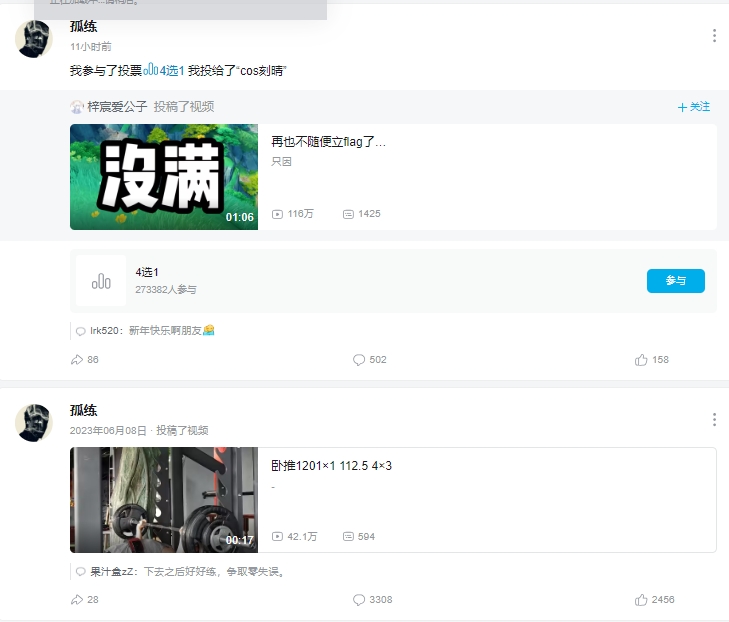This screenshot has width=729, height=622.
Task: Like the post with 158 likes
Action: tap(641, 360)
